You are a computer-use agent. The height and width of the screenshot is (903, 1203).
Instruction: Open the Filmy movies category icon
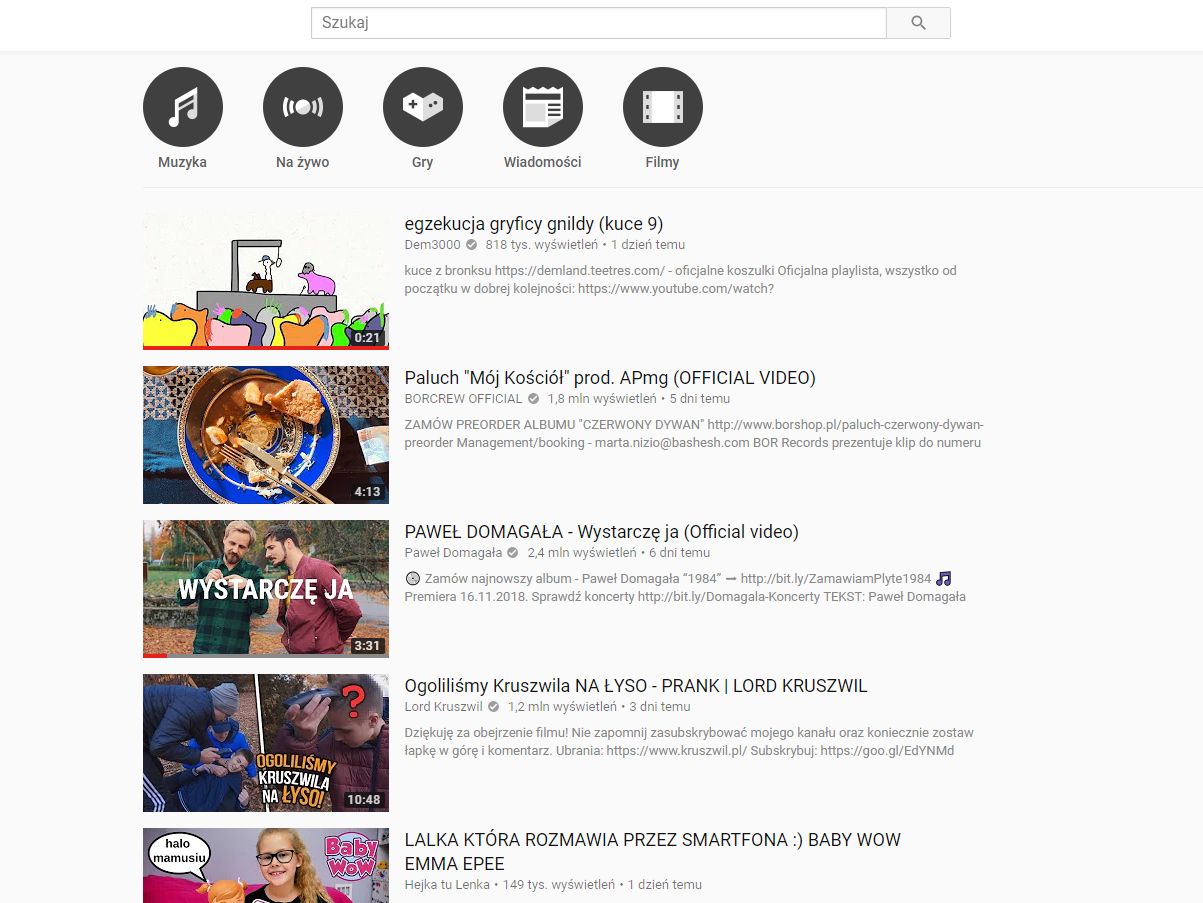click(x=663, y=107)
